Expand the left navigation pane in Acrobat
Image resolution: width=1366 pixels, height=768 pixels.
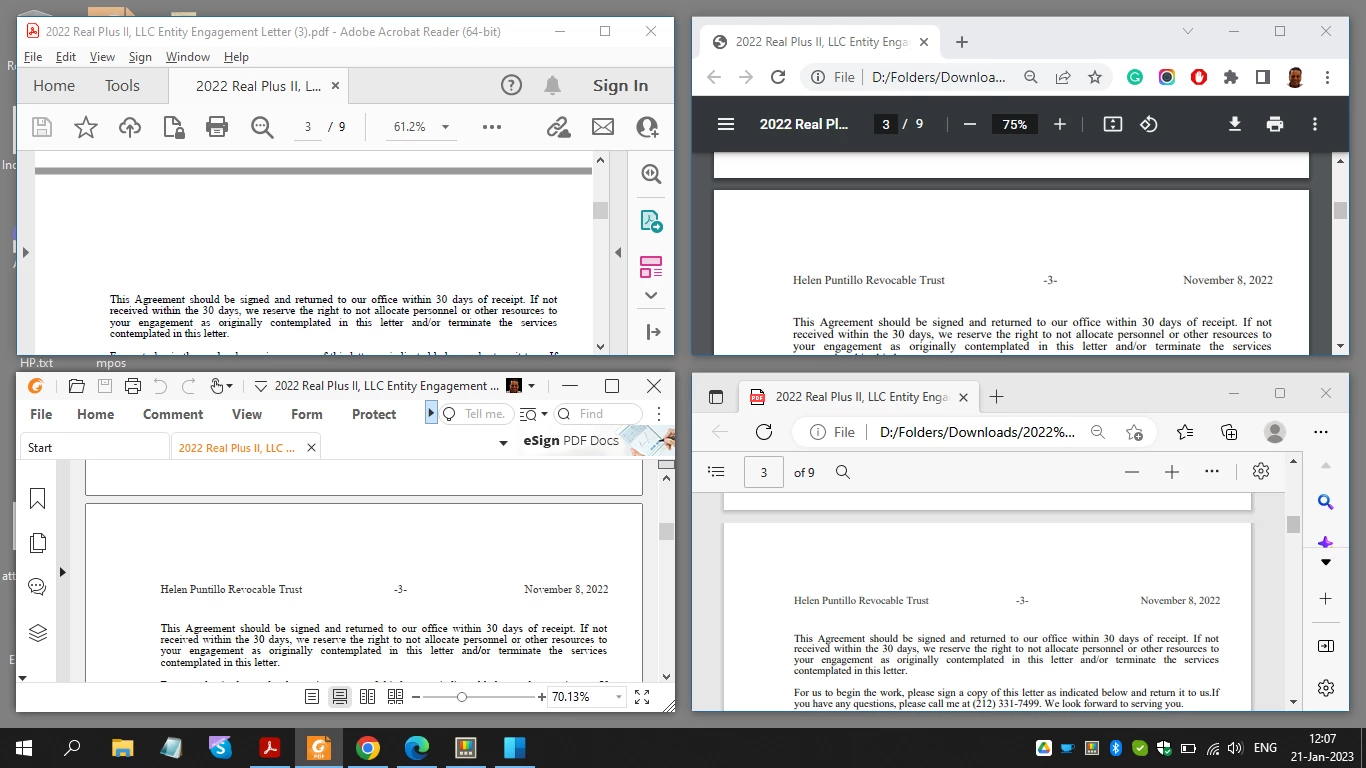pyautogui.click(x=26, y=253)
